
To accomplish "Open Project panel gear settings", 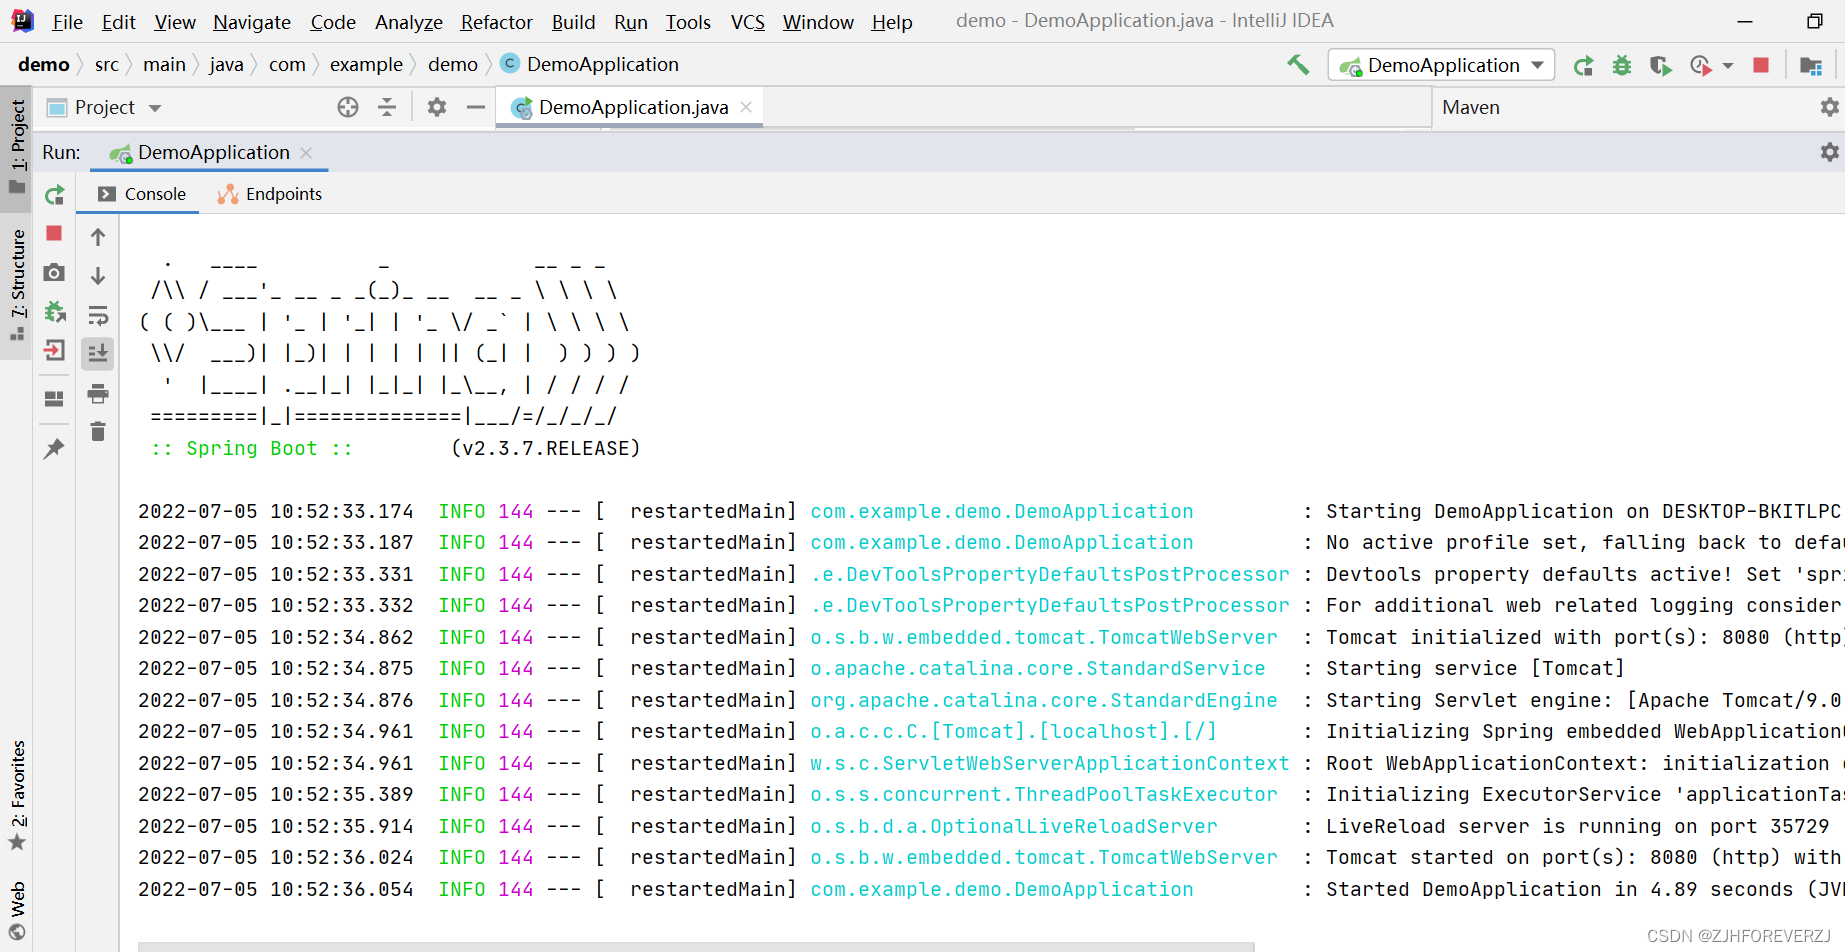I will point(437,107).
